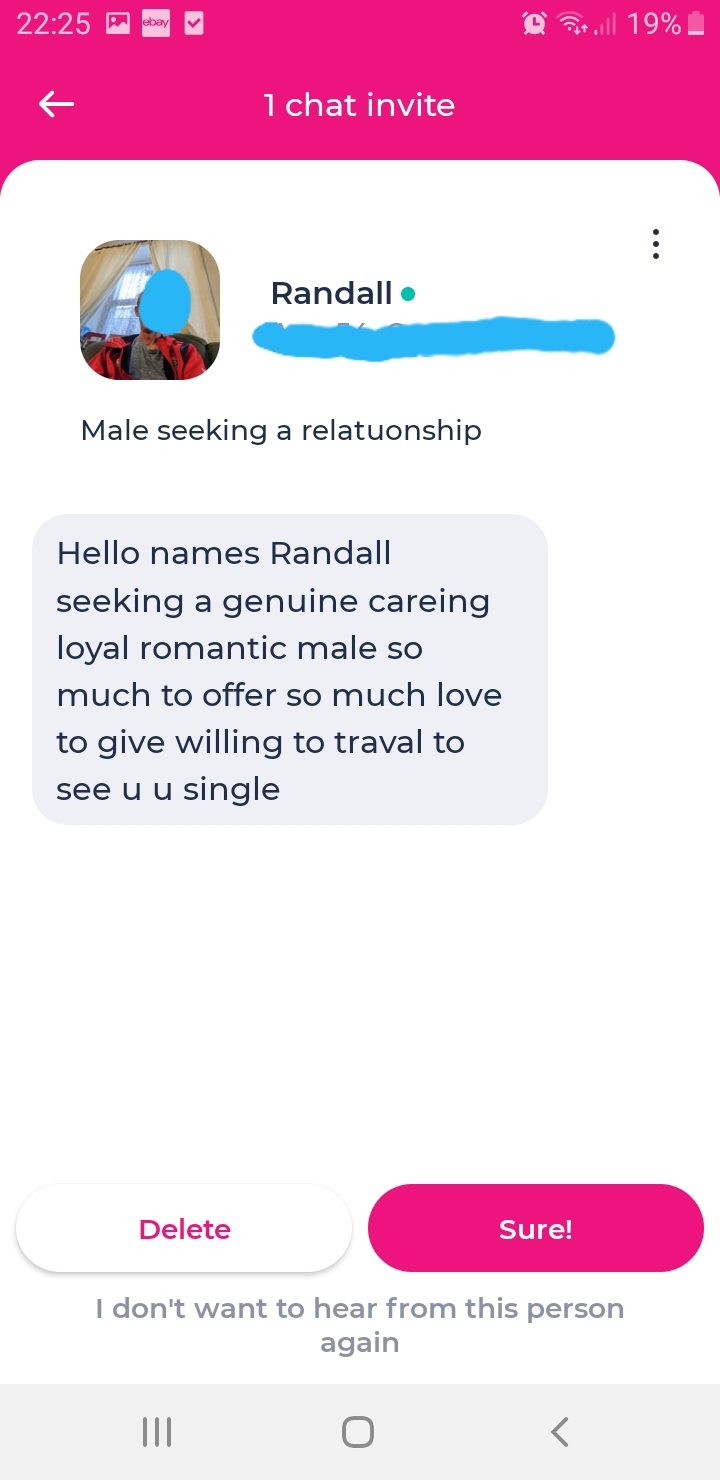Tap the Wi-Fi status icon
The image size is (720, 1480).
click(x=573, y=24)
